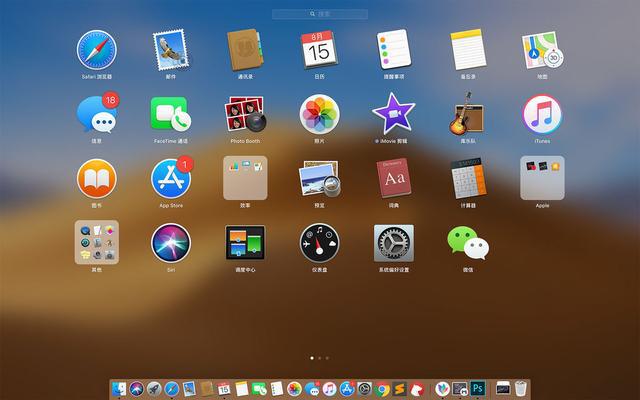This screenshot has width=640, height=400.
Task: Launch iMovie from Launchpad
Action: click(x=393, y=113)
